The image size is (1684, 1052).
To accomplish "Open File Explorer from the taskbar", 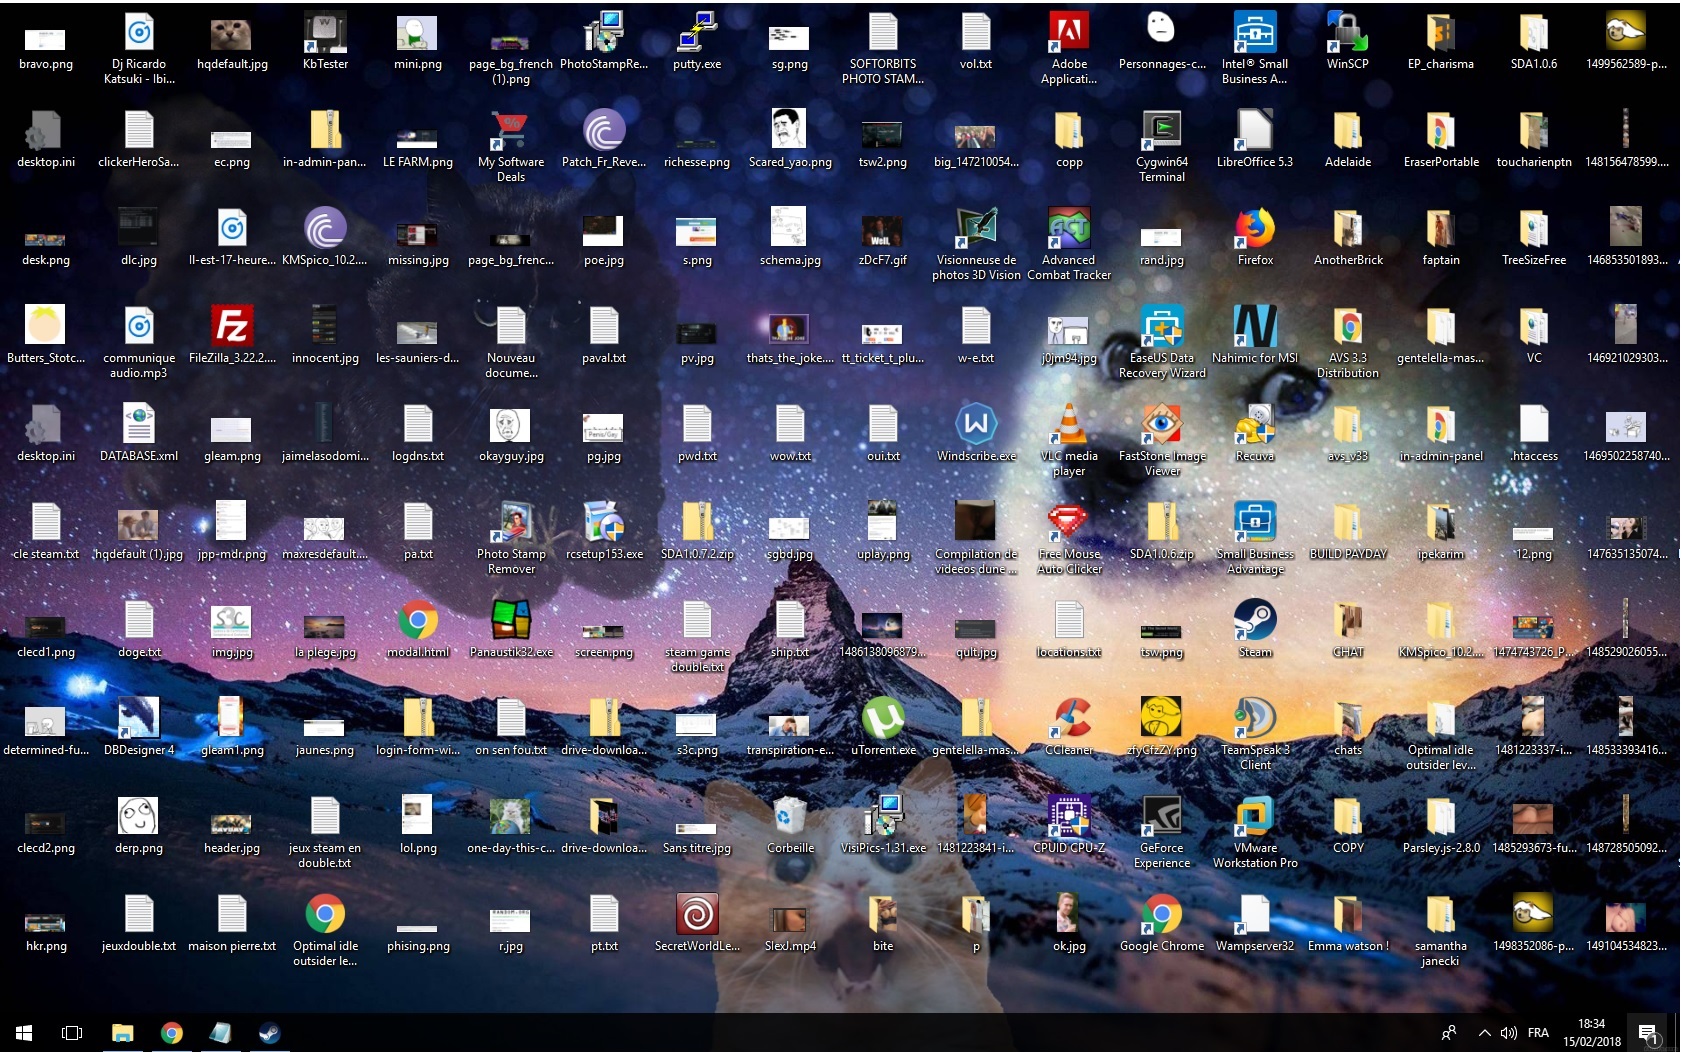I will 122,1033.
